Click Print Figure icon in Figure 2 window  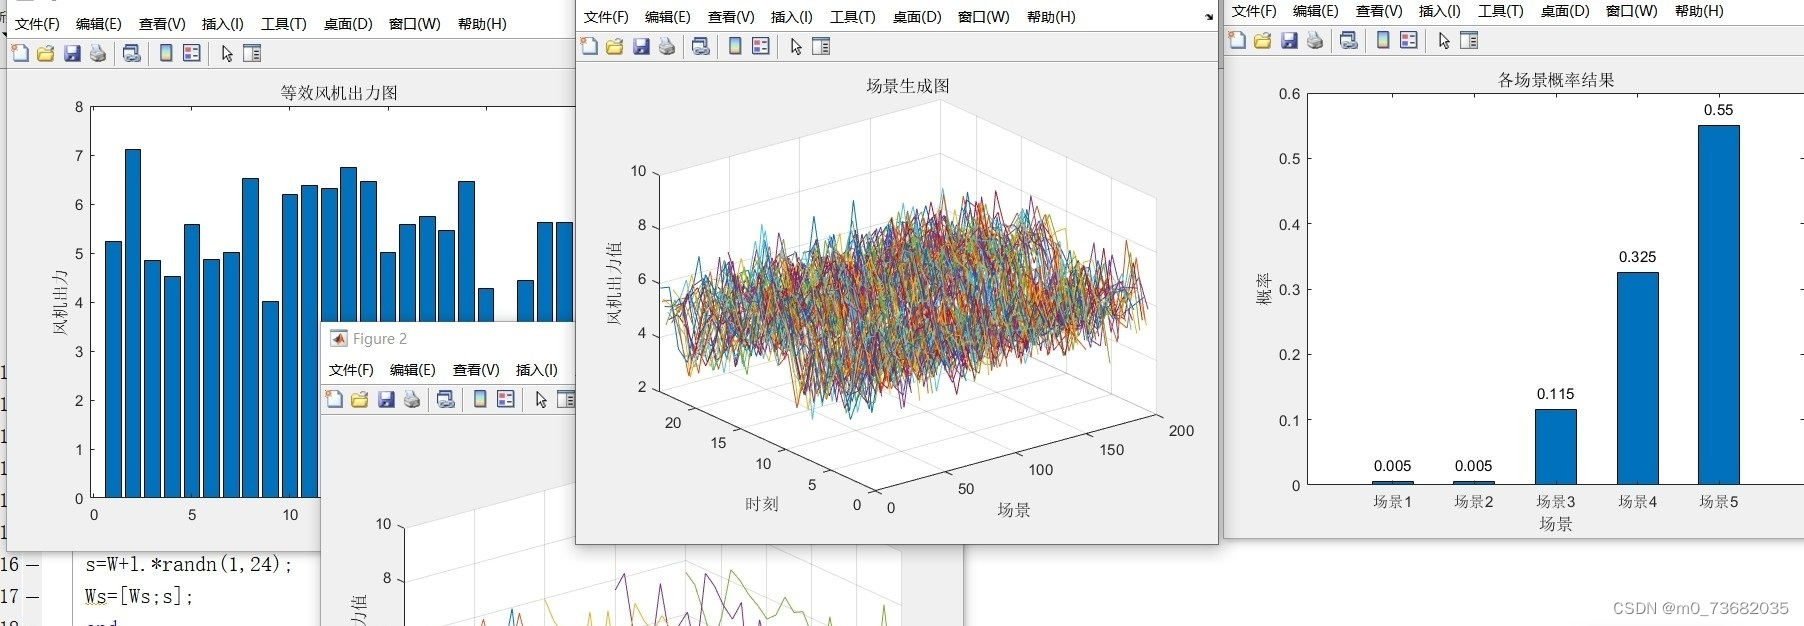tap(412, 399)
